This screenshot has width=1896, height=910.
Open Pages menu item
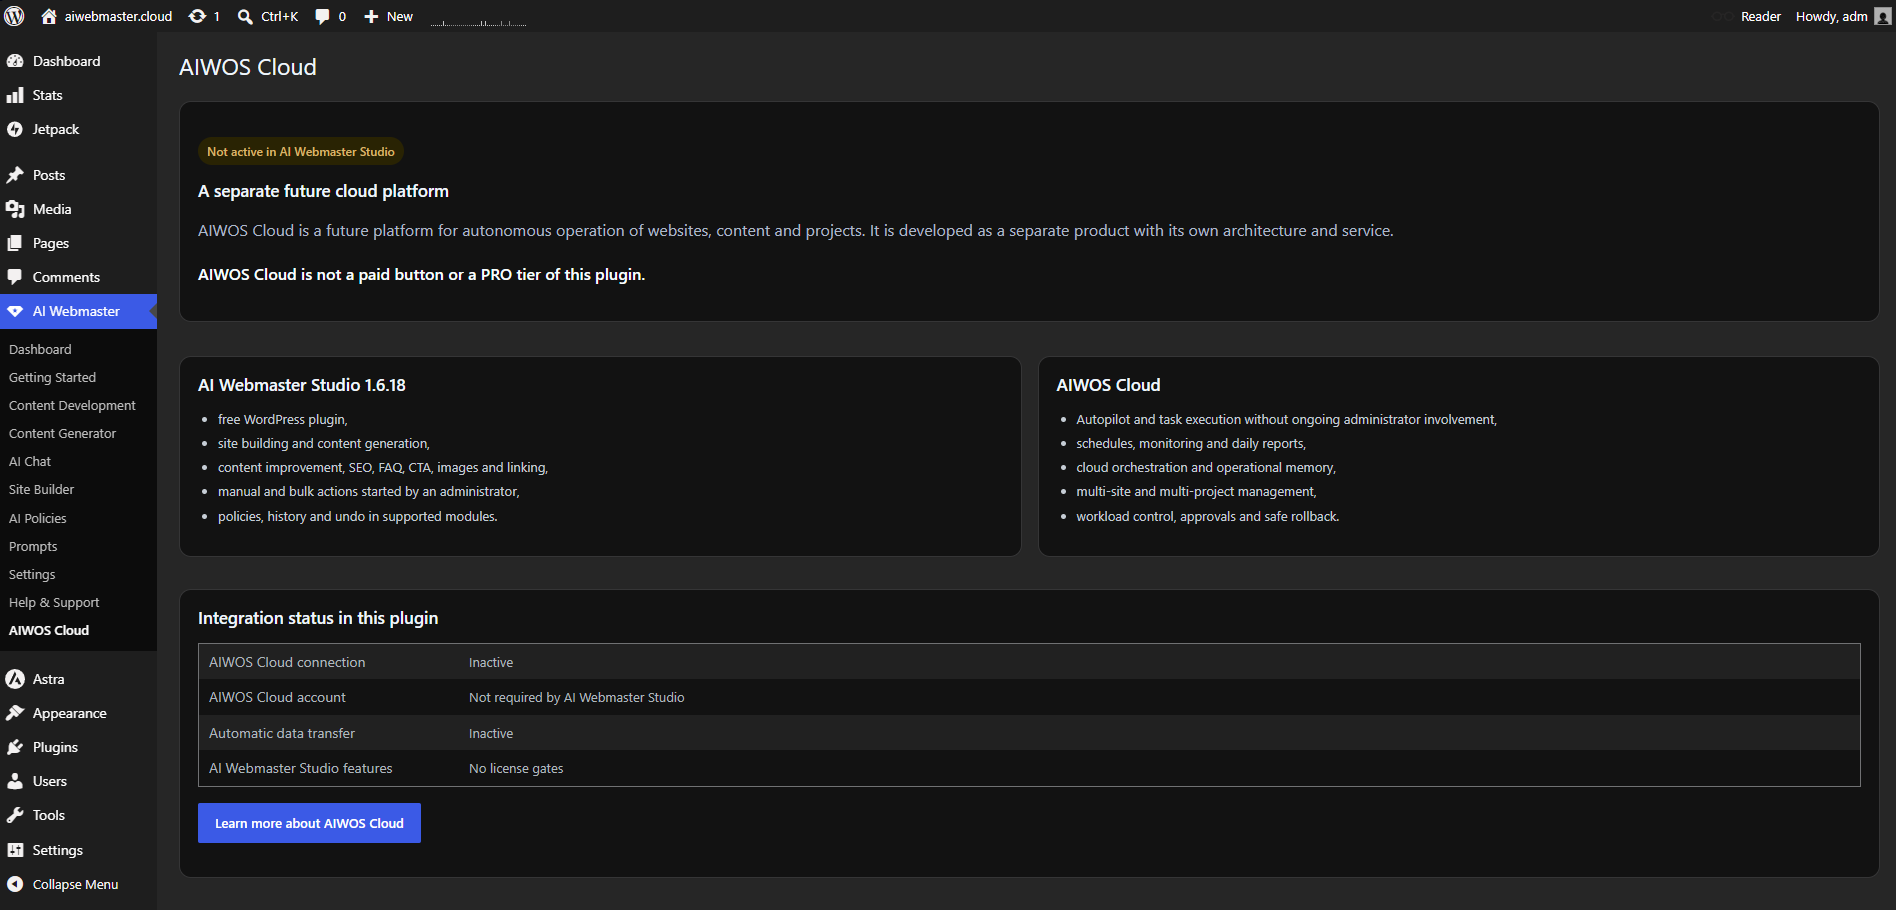[51, 243]
